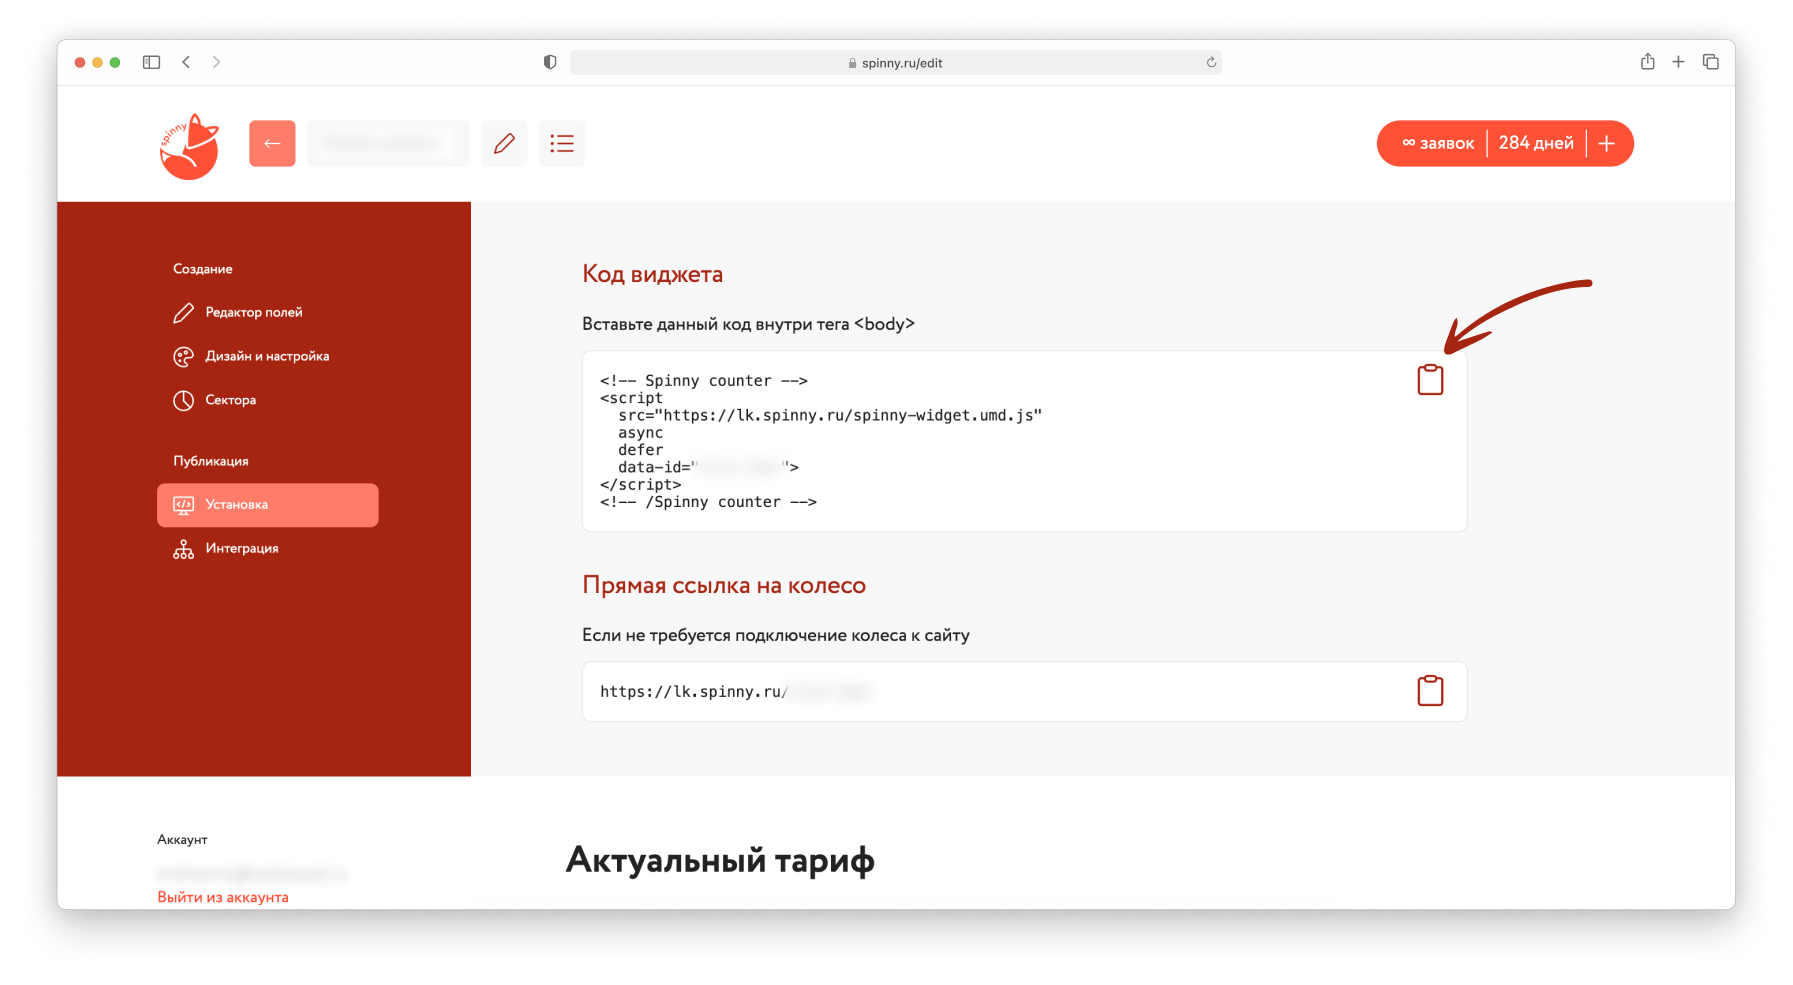The height and width of the screenshot is (985, 1793).
Task: Click the widget code snippet box
Action: pyautogui.click(x=1024, y=441)
